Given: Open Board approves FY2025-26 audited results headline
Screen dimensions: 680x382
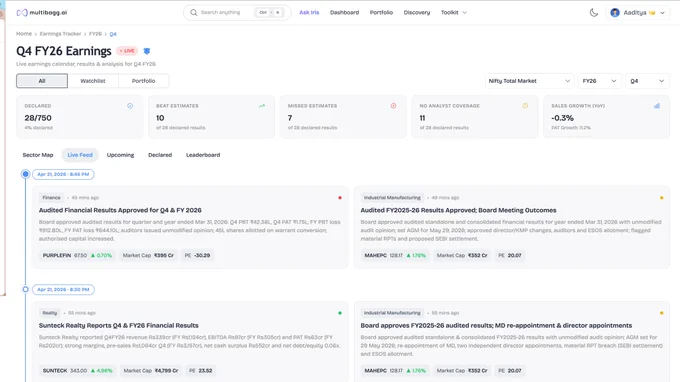Looking at the screenshot, I should [496, 326].
